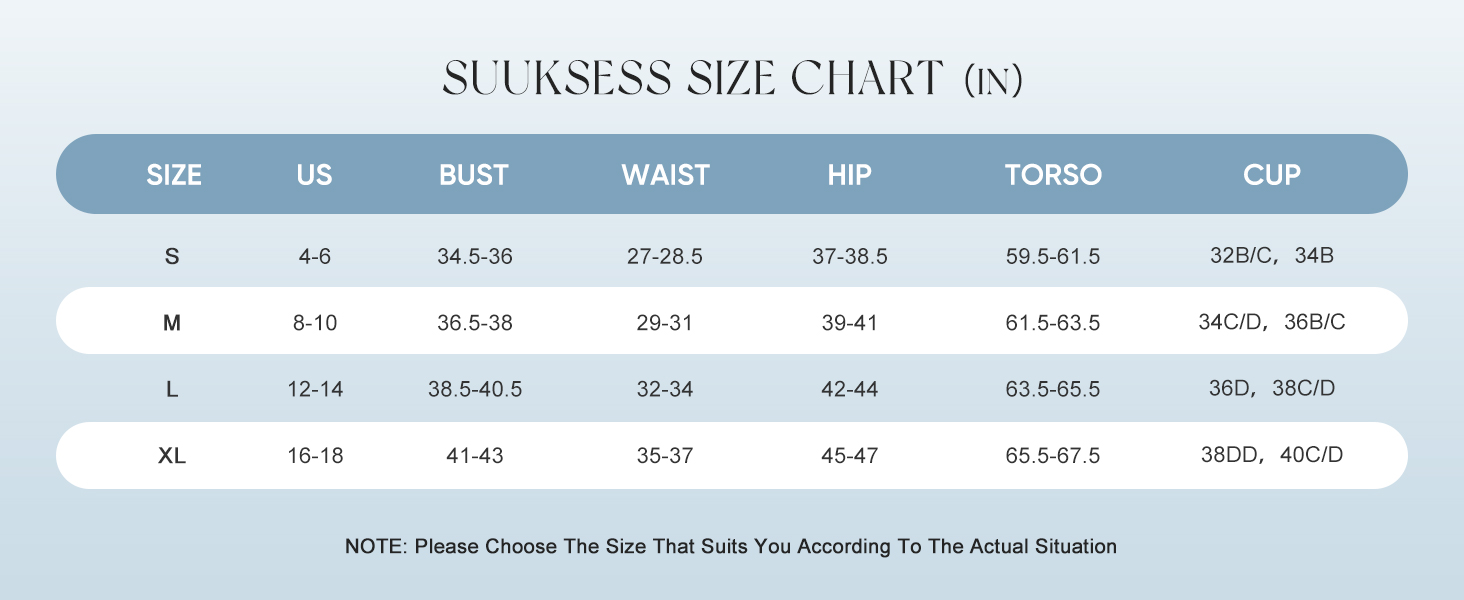Click the 65.5-67.5 torso value
Screen dimensions: 1464x600
[x=1053, y=457]
